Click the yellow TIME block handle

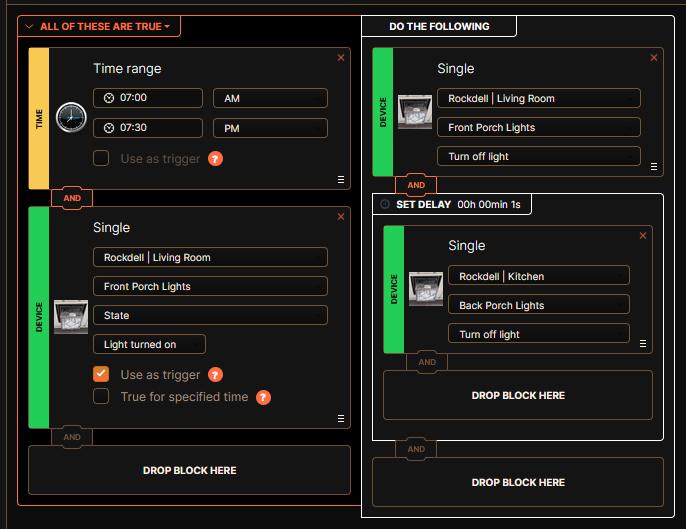39,118
